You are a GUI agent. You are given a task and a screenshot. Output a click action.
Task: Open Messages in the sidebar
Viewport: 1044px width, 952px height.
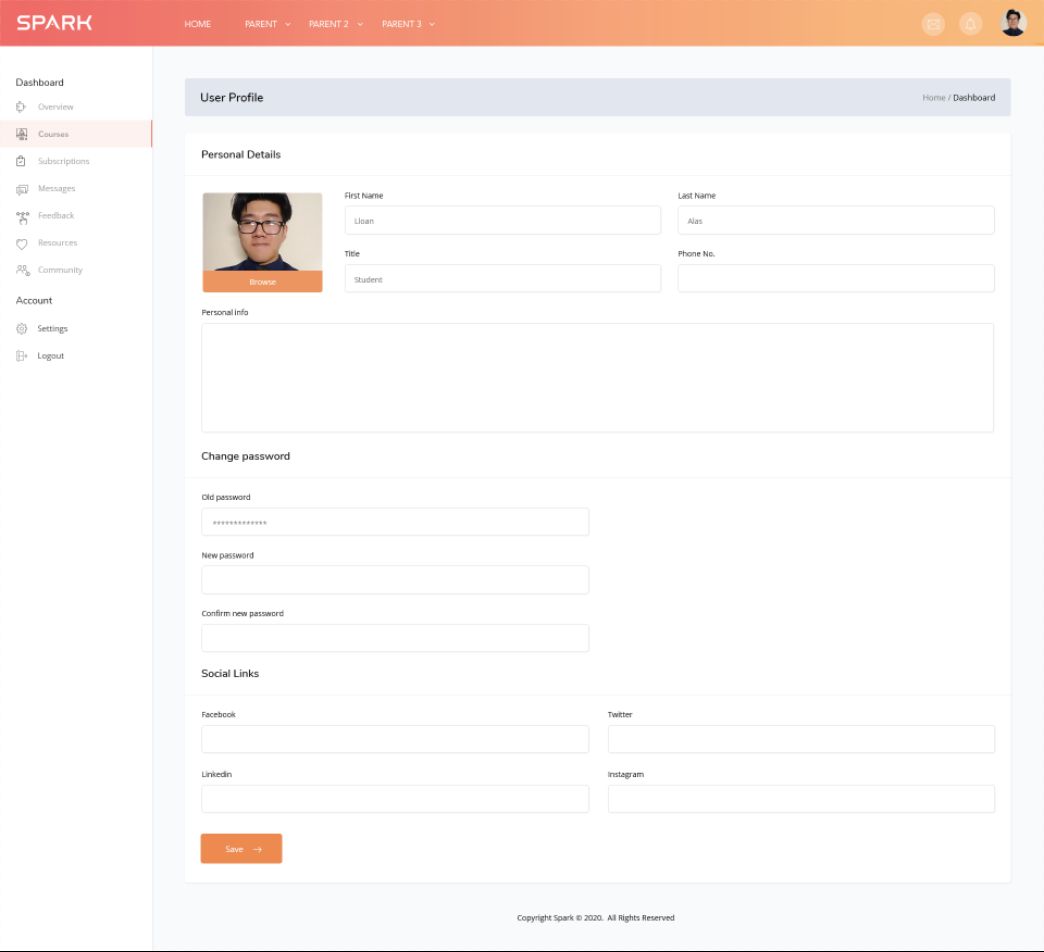click(56, 188)
